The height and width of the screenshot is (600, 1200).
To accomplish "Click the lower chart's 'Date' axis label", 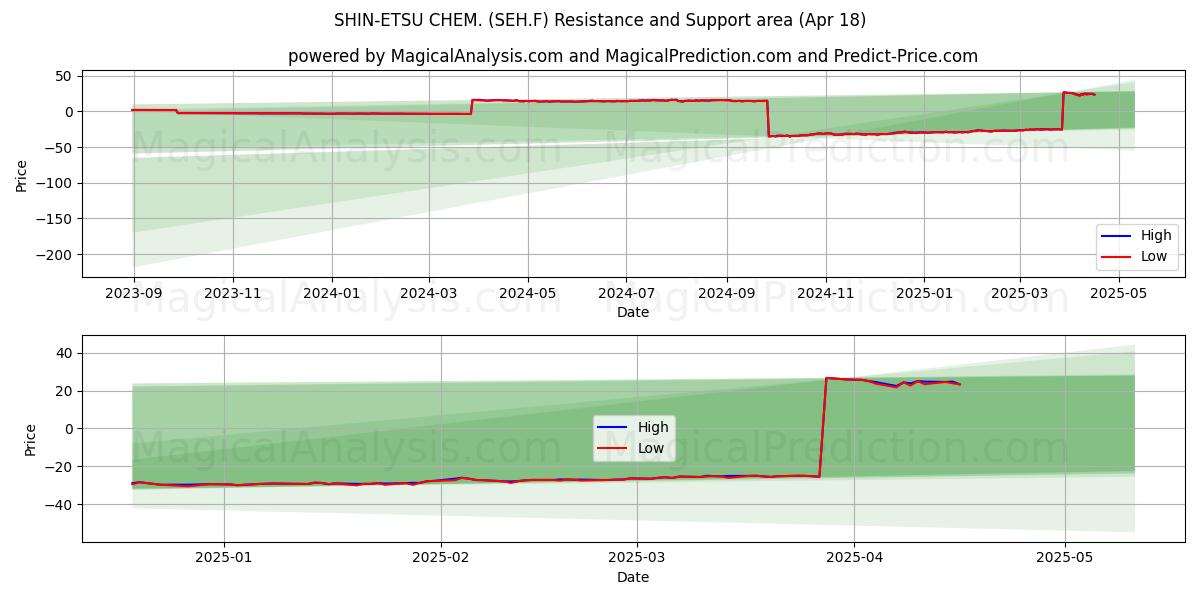I will click(x=633, y=577).
